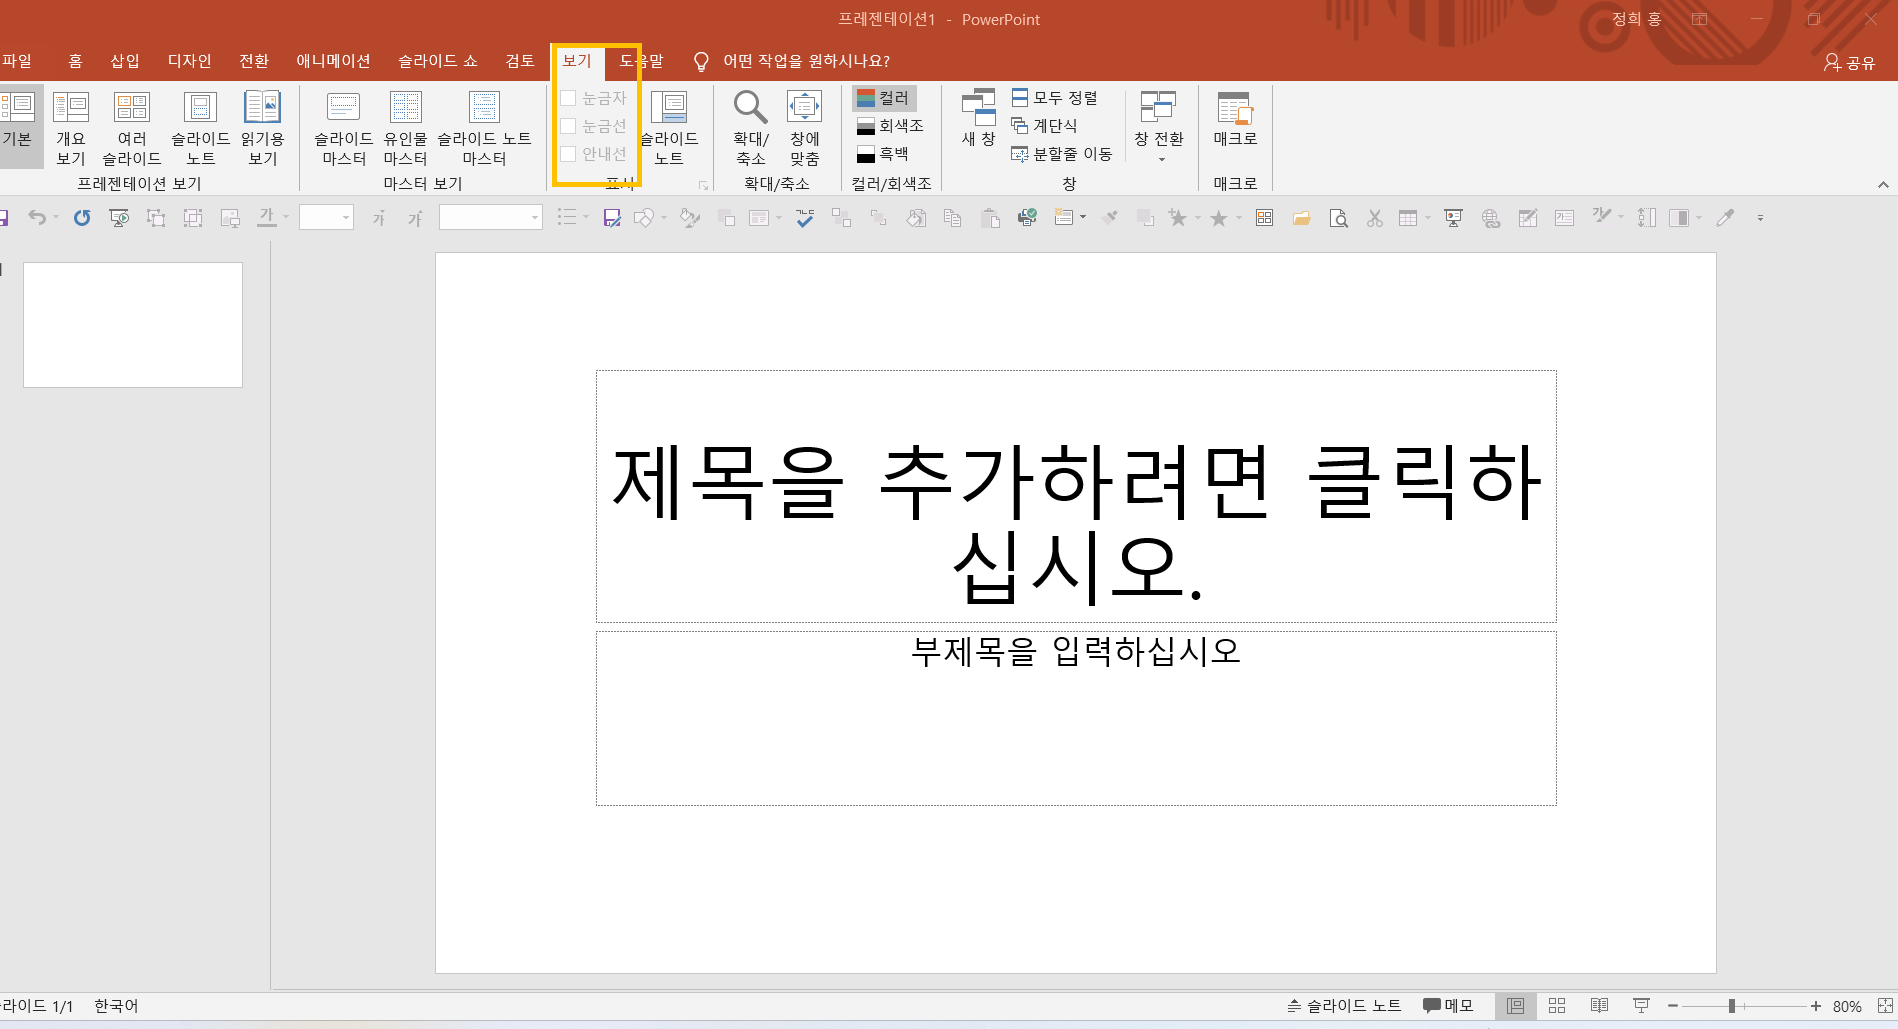Open a 새 창 new window
This screenshot has width=1898, height=1029.
[978, 118]
